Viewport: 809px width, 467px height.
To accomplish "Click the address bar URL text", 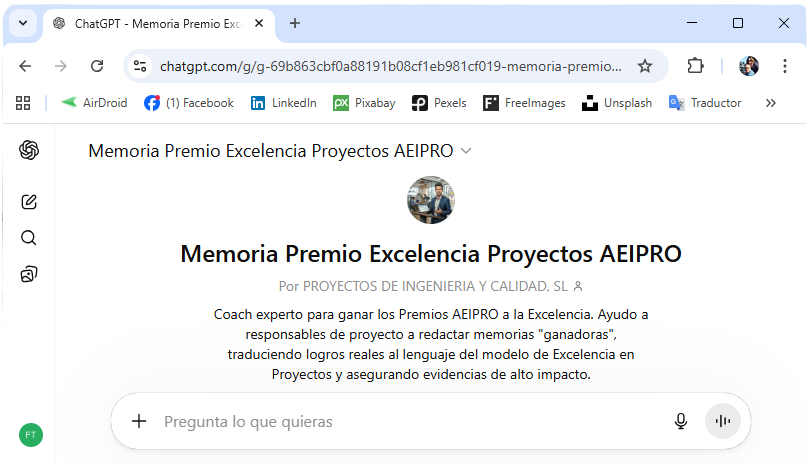I will 391,67.
